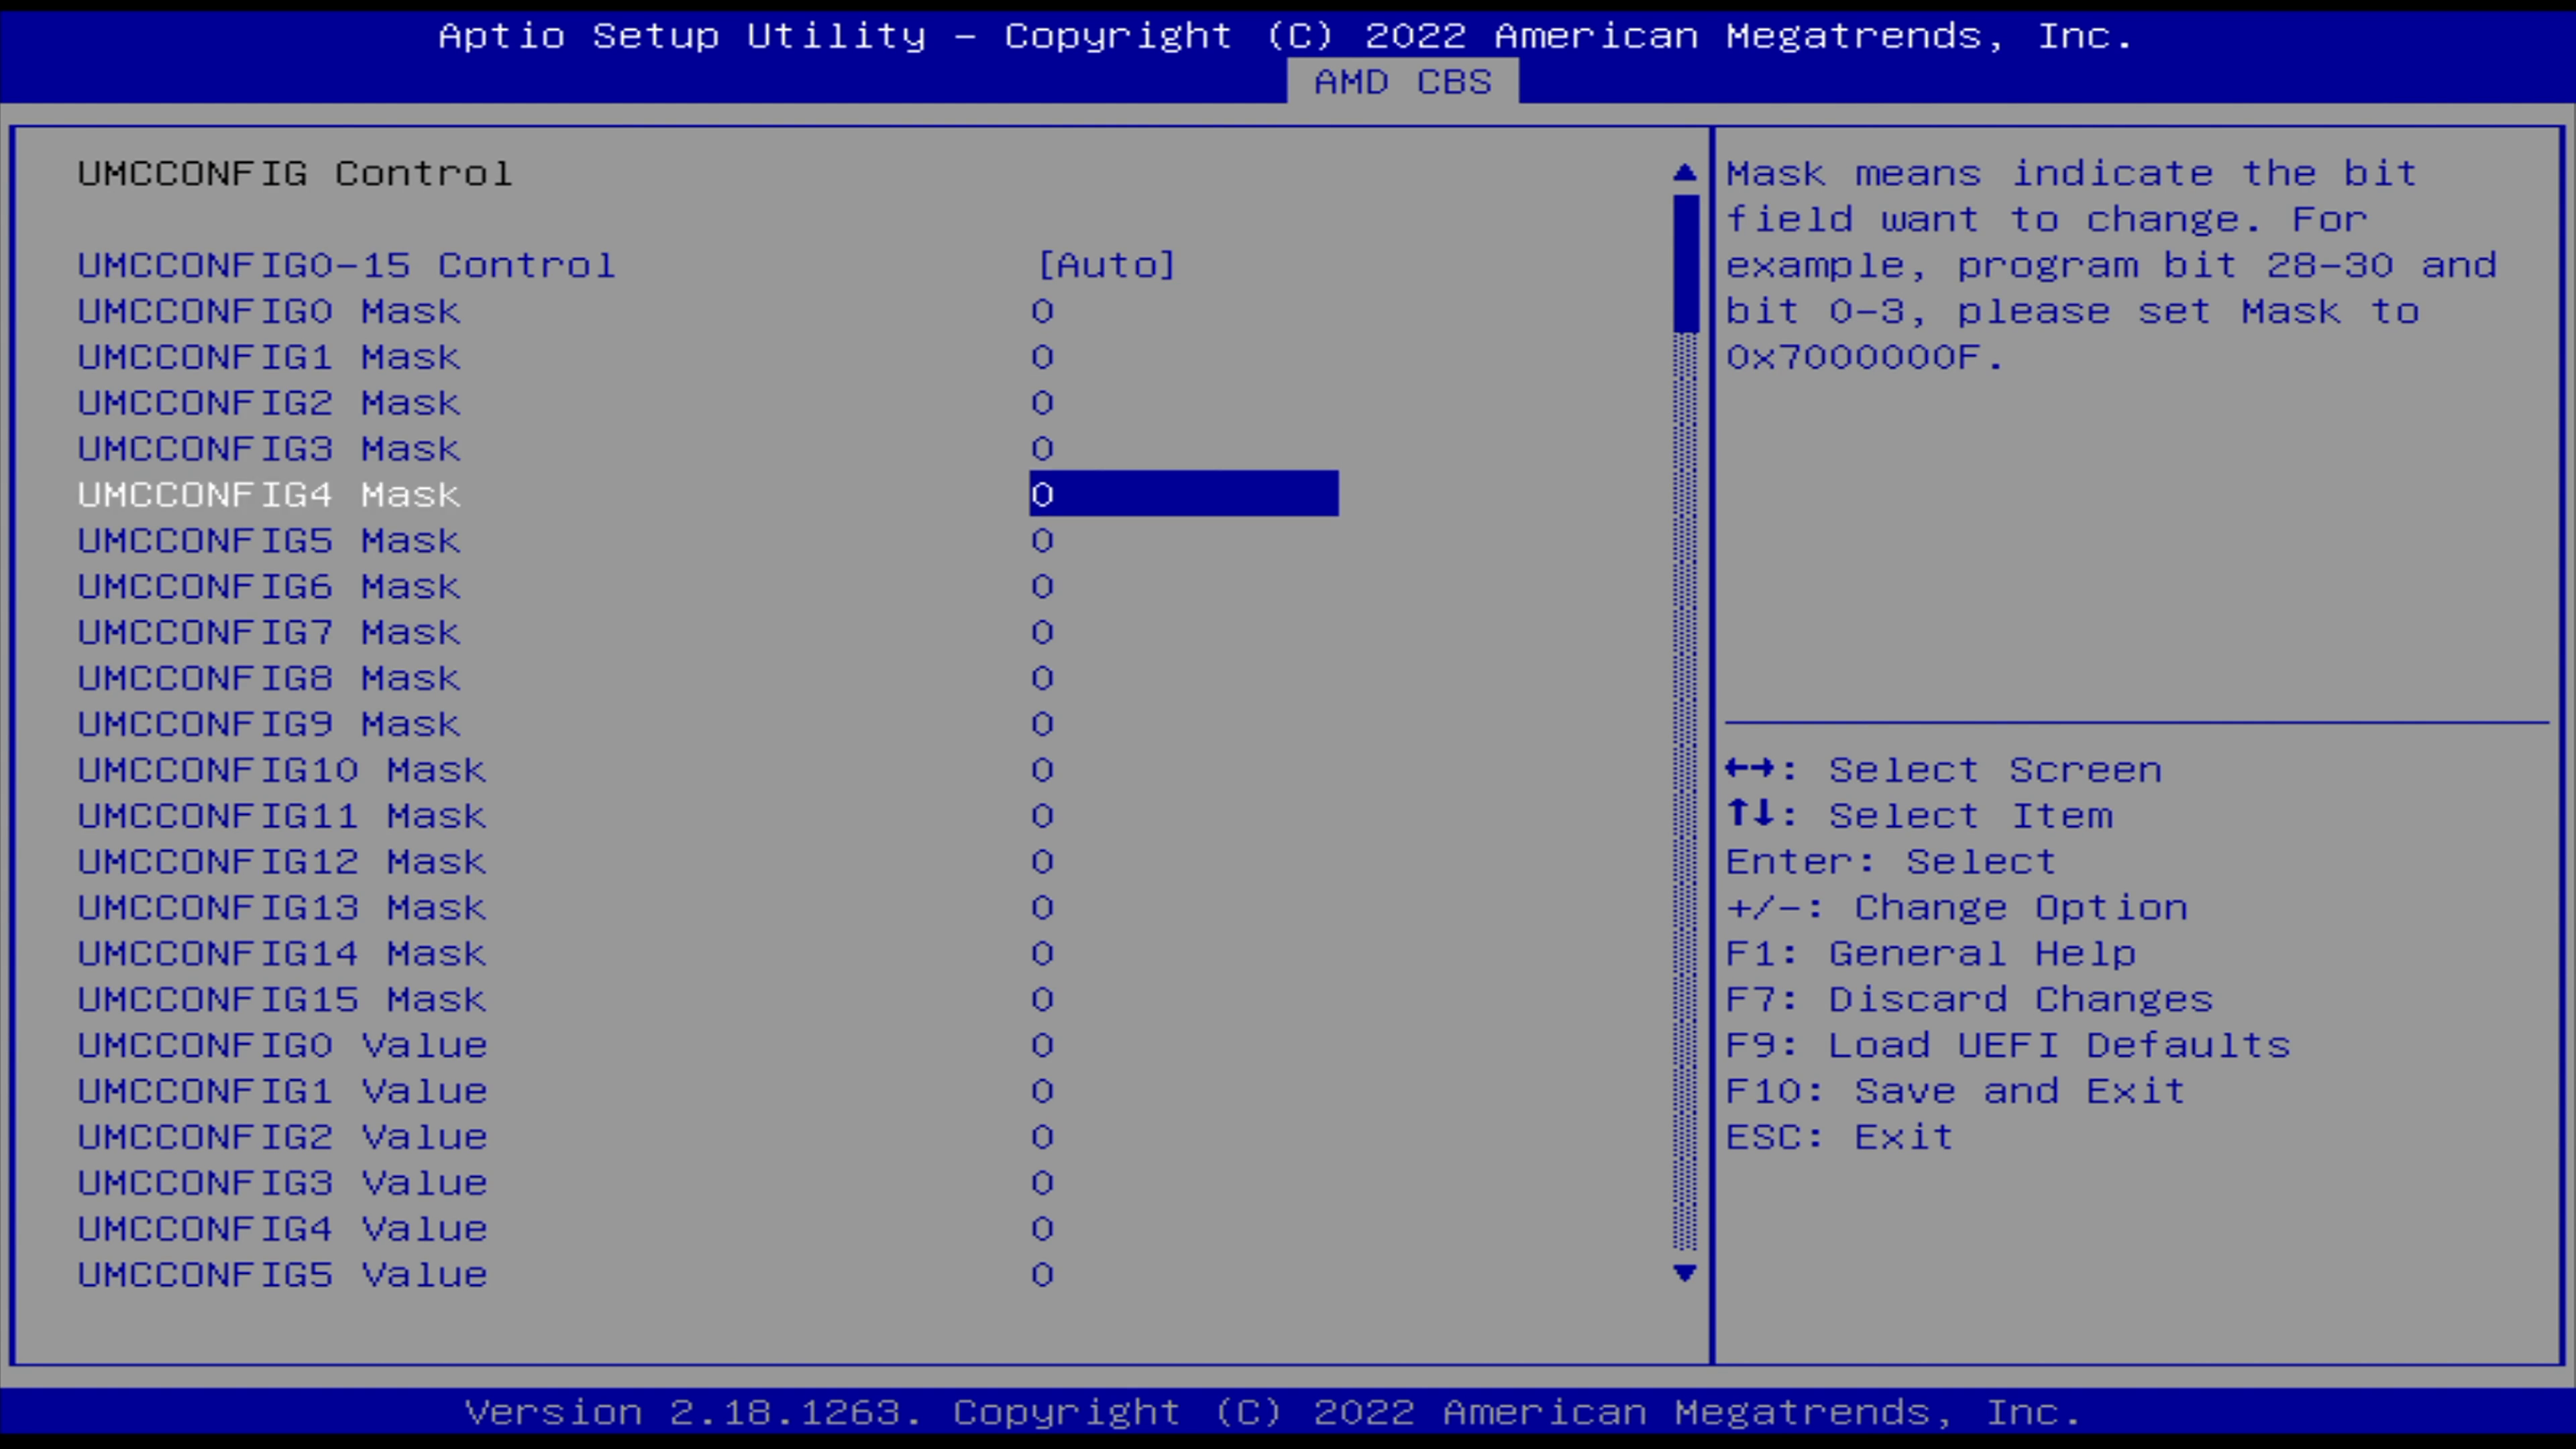This screenshot has width=2576, height=1449.
Task: Click the 'Select Screen' key hint
Action: click(1944, 770)
